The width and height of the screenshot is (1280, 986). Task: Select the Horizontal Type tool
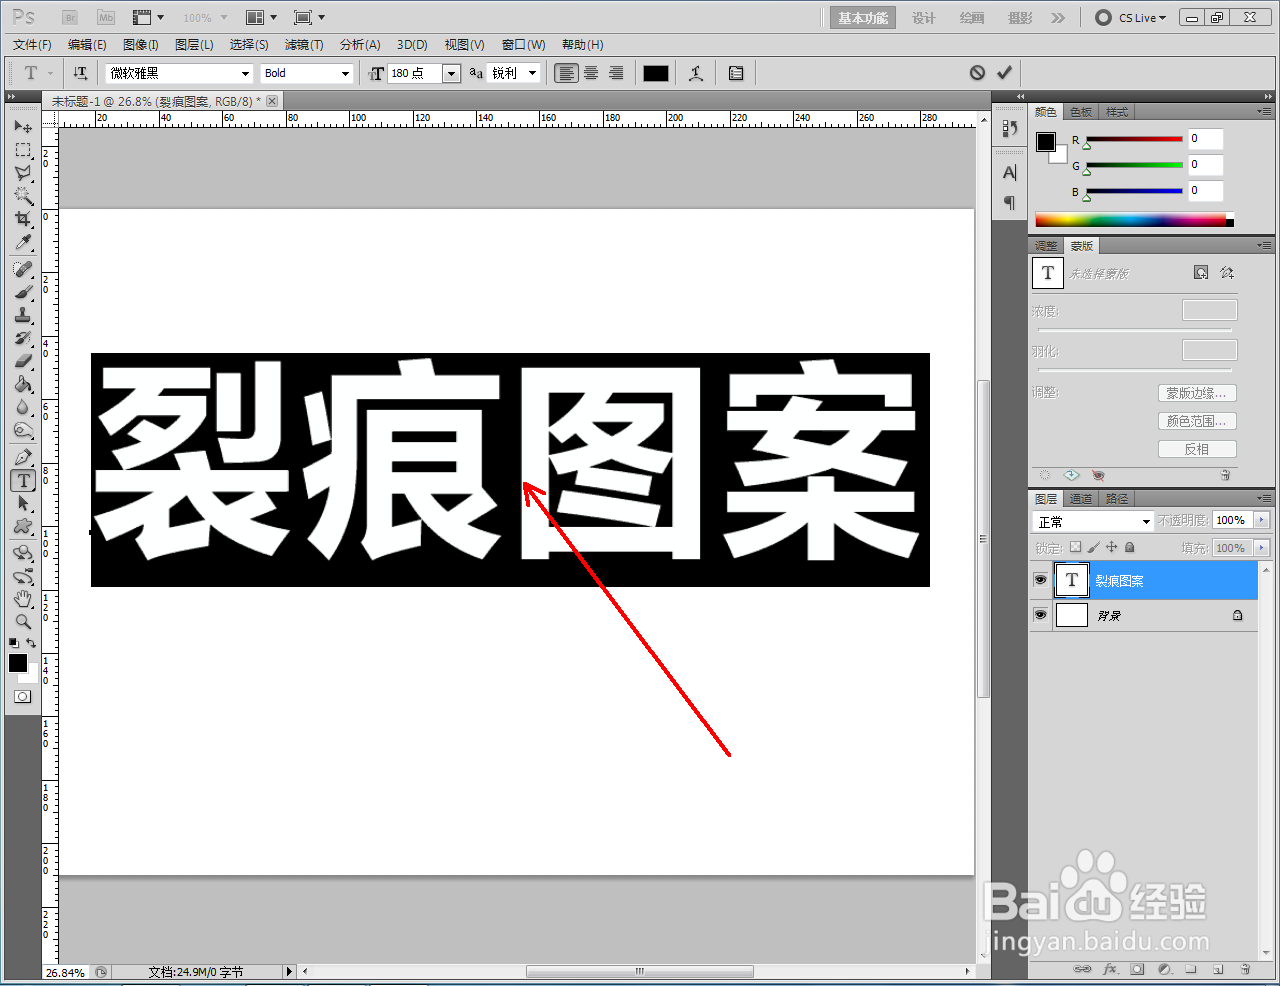coord(22,480)
